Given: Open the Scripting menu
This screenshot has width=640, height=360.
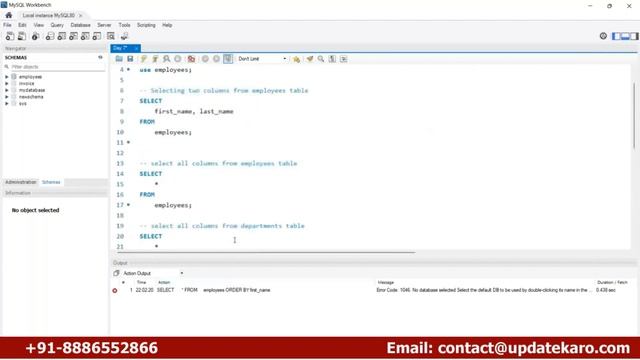Looking at the screenshot, I should [146, 25].
